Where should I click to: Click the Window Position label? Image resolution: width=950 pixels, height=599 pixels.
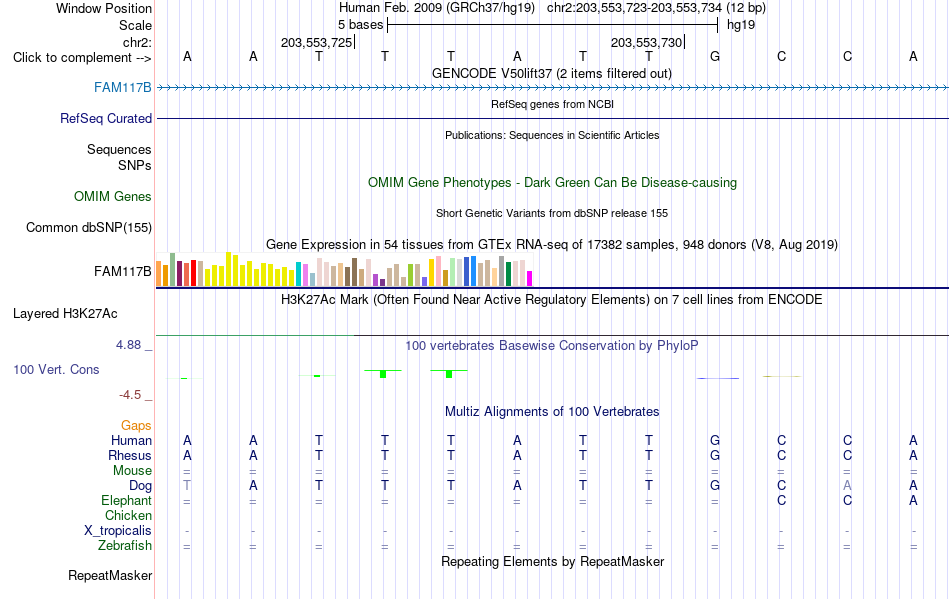click(x=104, y=8)
